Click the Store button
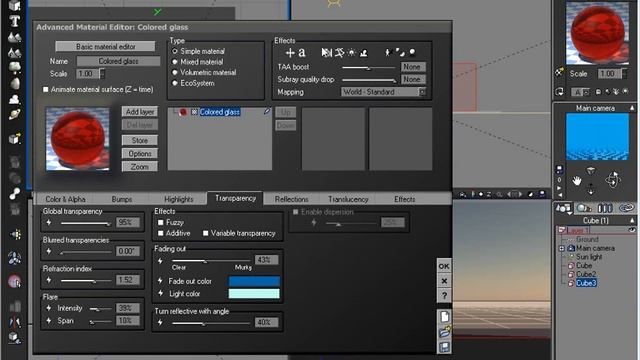The width and height of the screenshot is (640, 360). click(x=140, y=140)
